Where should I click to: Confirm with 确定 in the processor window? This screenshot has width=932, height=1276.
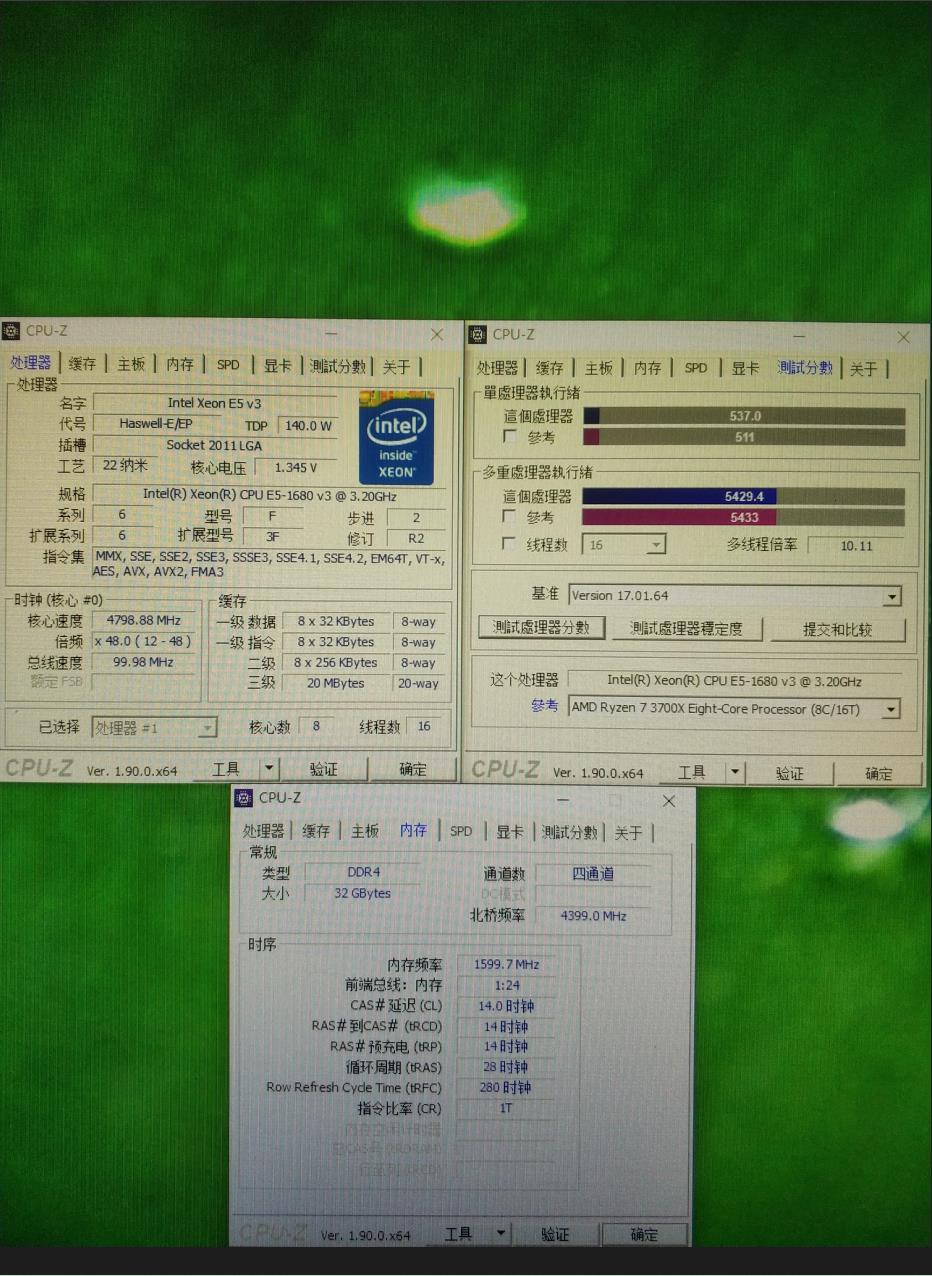pyautogui.click(x=413, y=769)
